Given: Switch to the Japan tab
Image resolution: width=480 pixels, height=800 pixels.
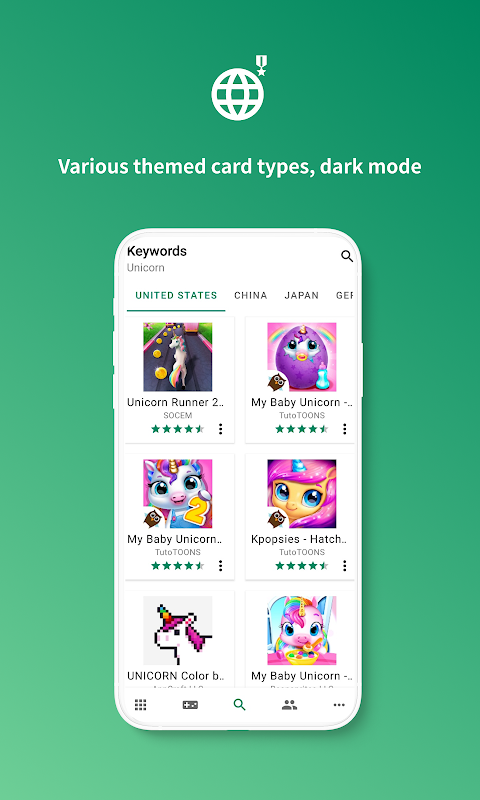Looking at the screenshot, I should [301, 295].
